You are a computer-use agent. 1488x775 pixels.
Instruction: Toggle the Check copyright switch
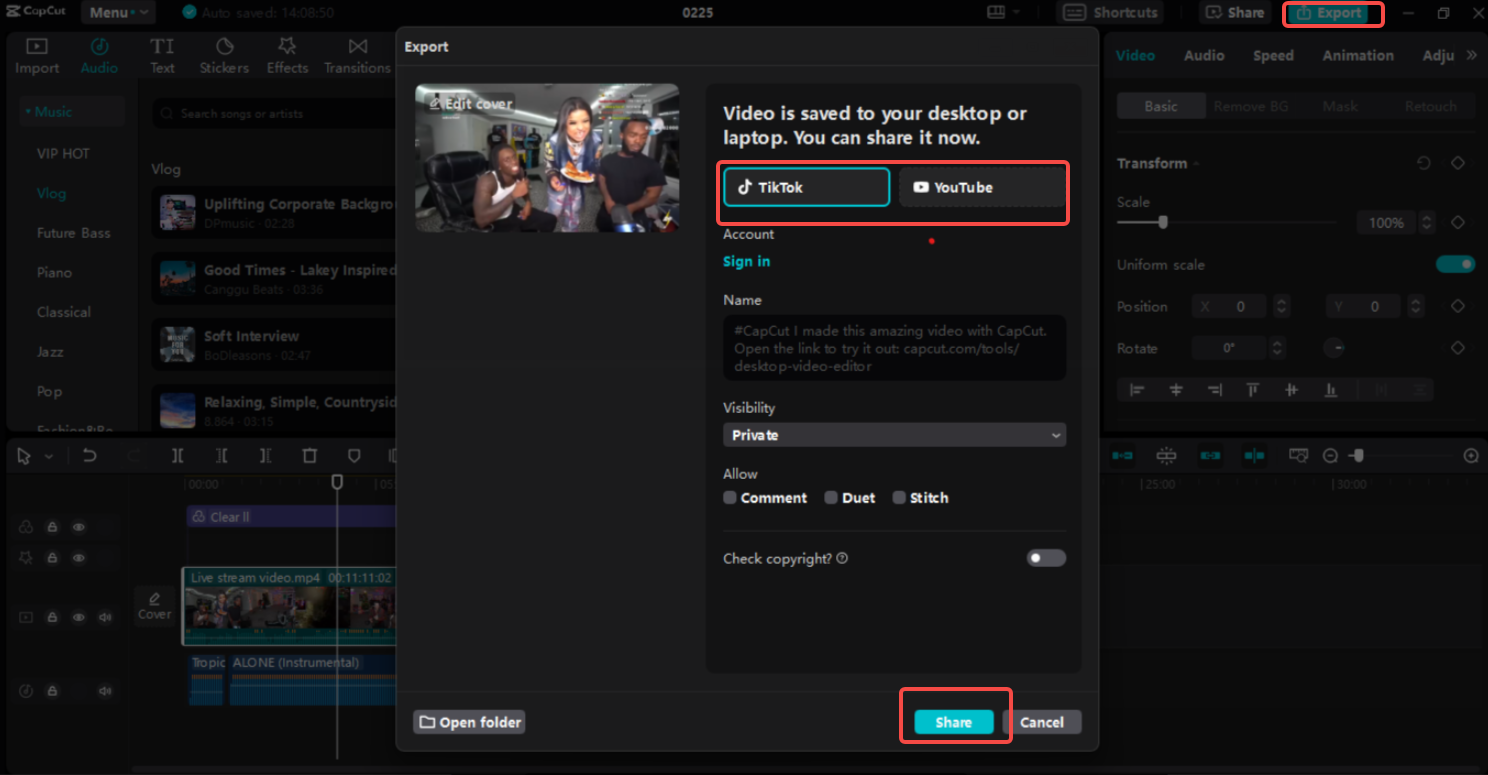point(1046,558)
